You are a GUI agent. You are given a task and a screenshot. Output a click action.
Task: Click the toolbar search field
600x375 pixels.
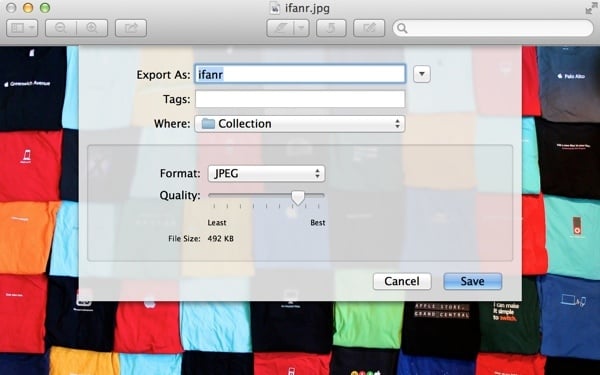tap(493, 28)
